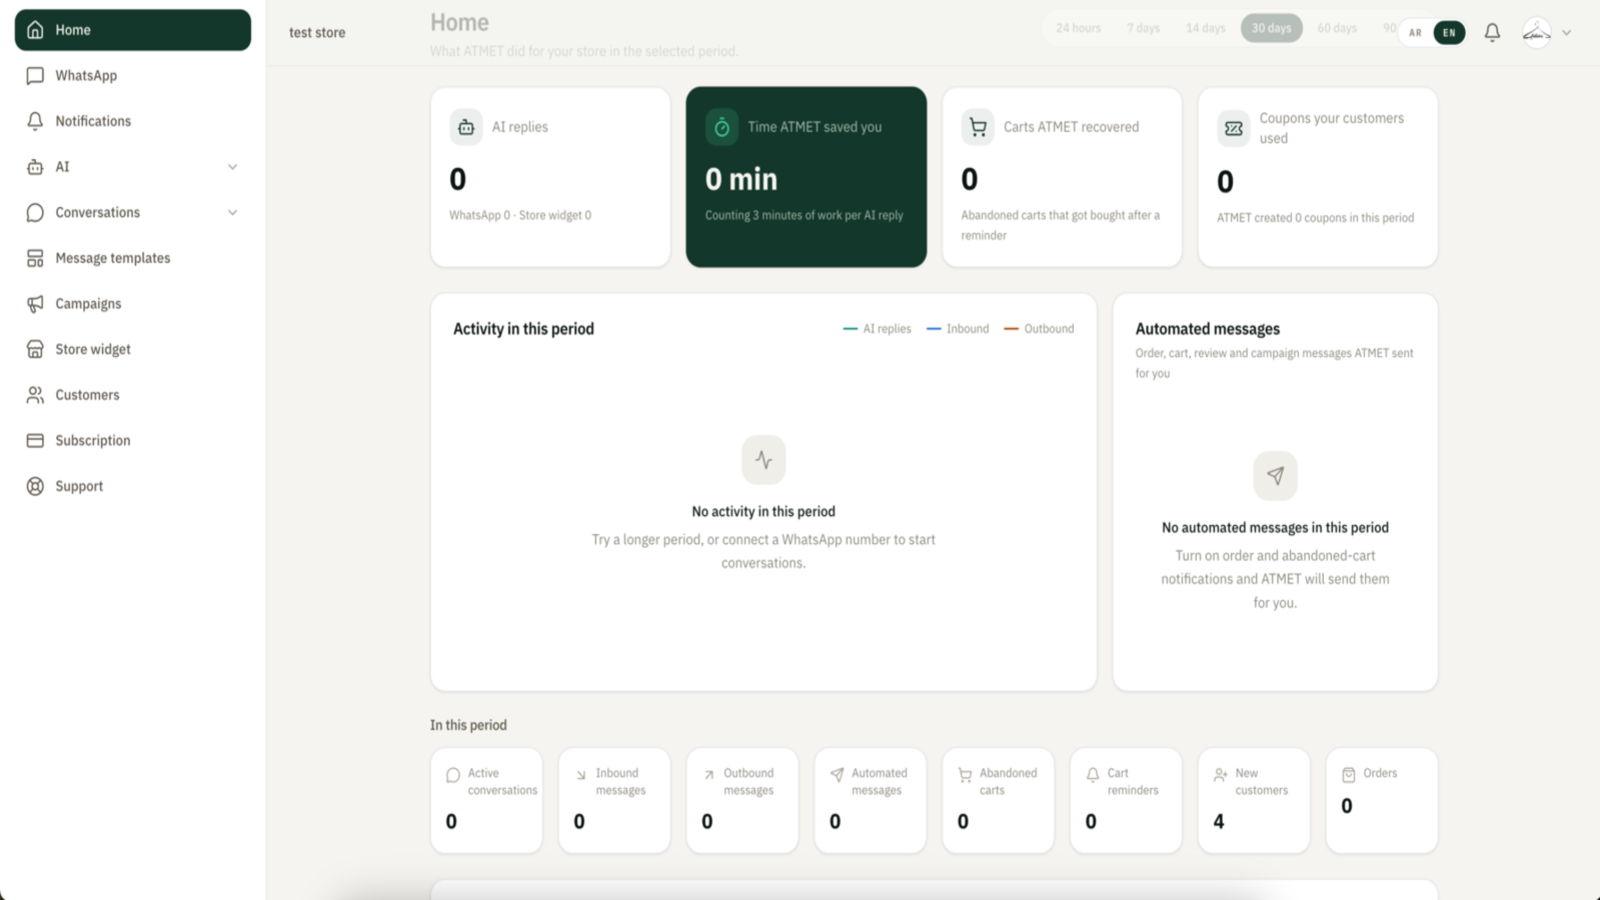
Task: Click the Store widget shop icon
Action: pyautogui.click(x=35, y=349)
